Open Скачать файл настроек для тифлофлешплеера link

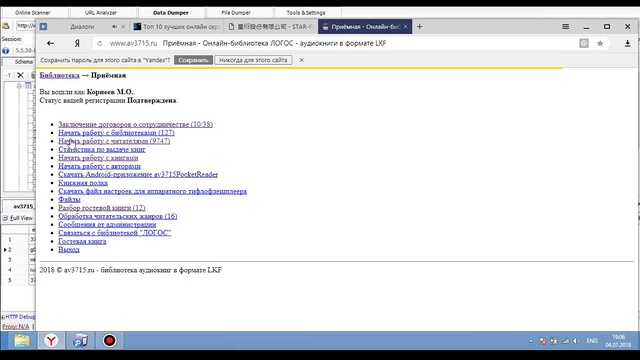point(153,191)
